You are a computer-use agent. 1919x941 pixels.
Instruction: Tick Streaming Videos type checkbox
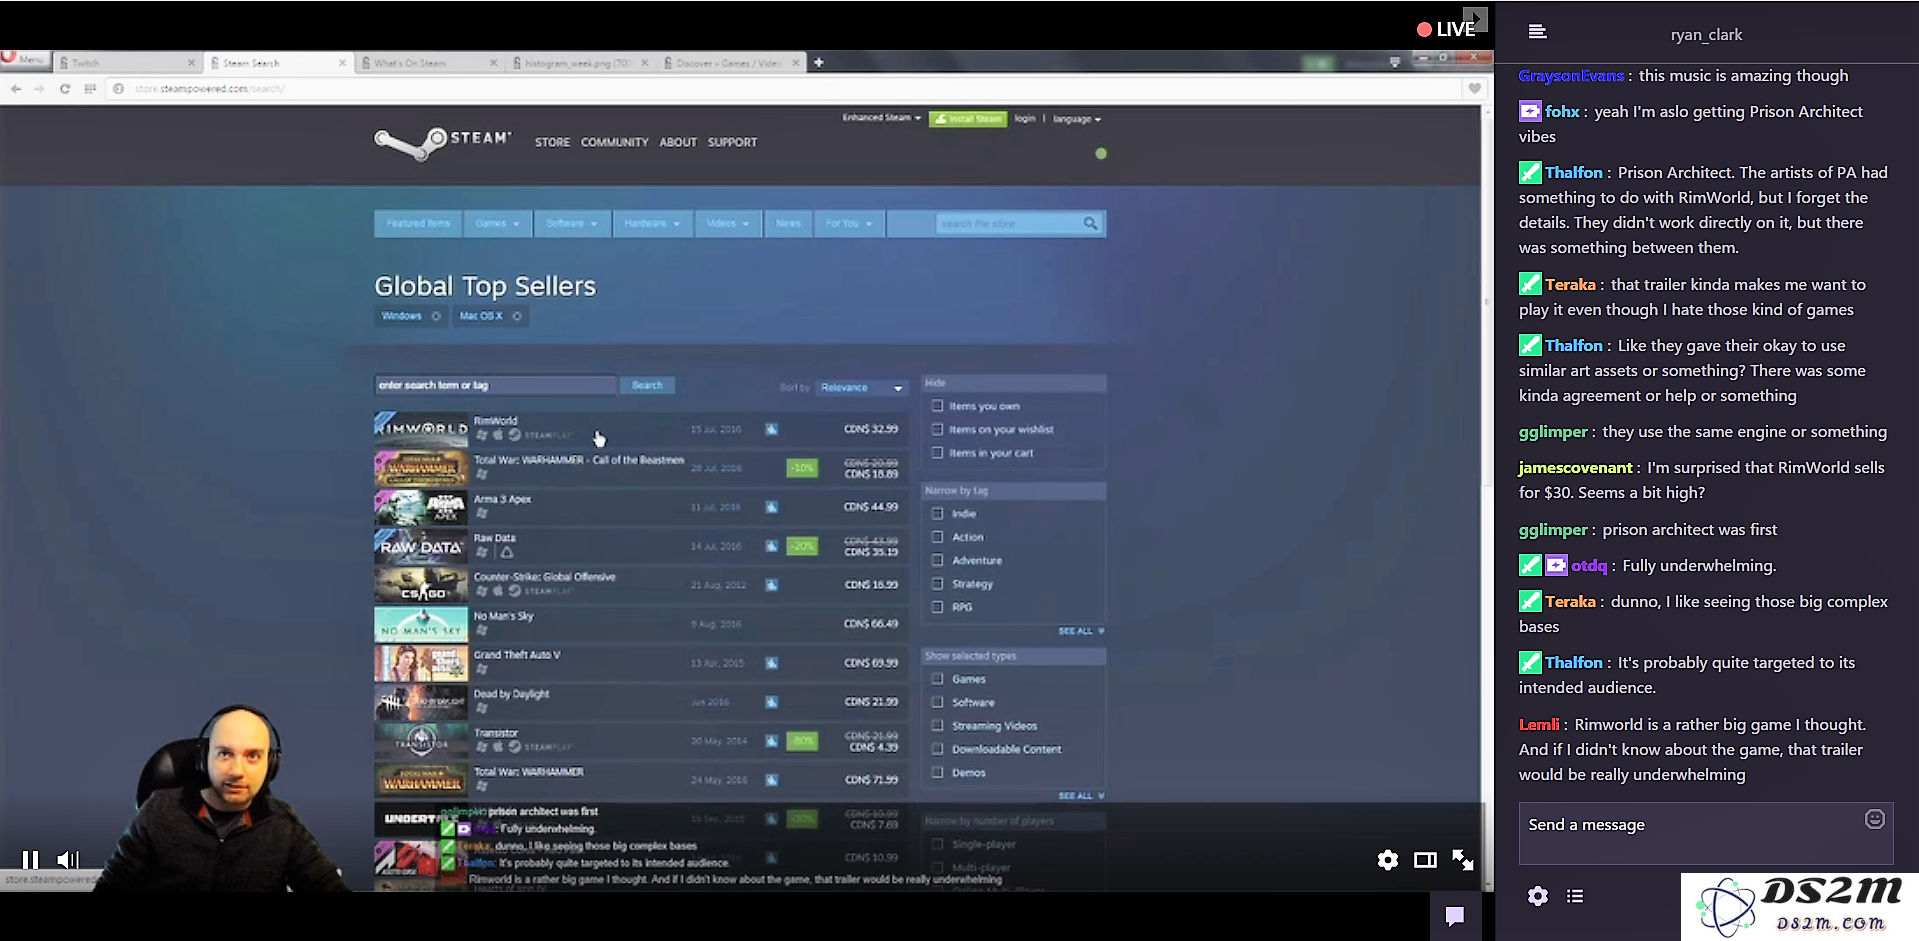(937, 726)
